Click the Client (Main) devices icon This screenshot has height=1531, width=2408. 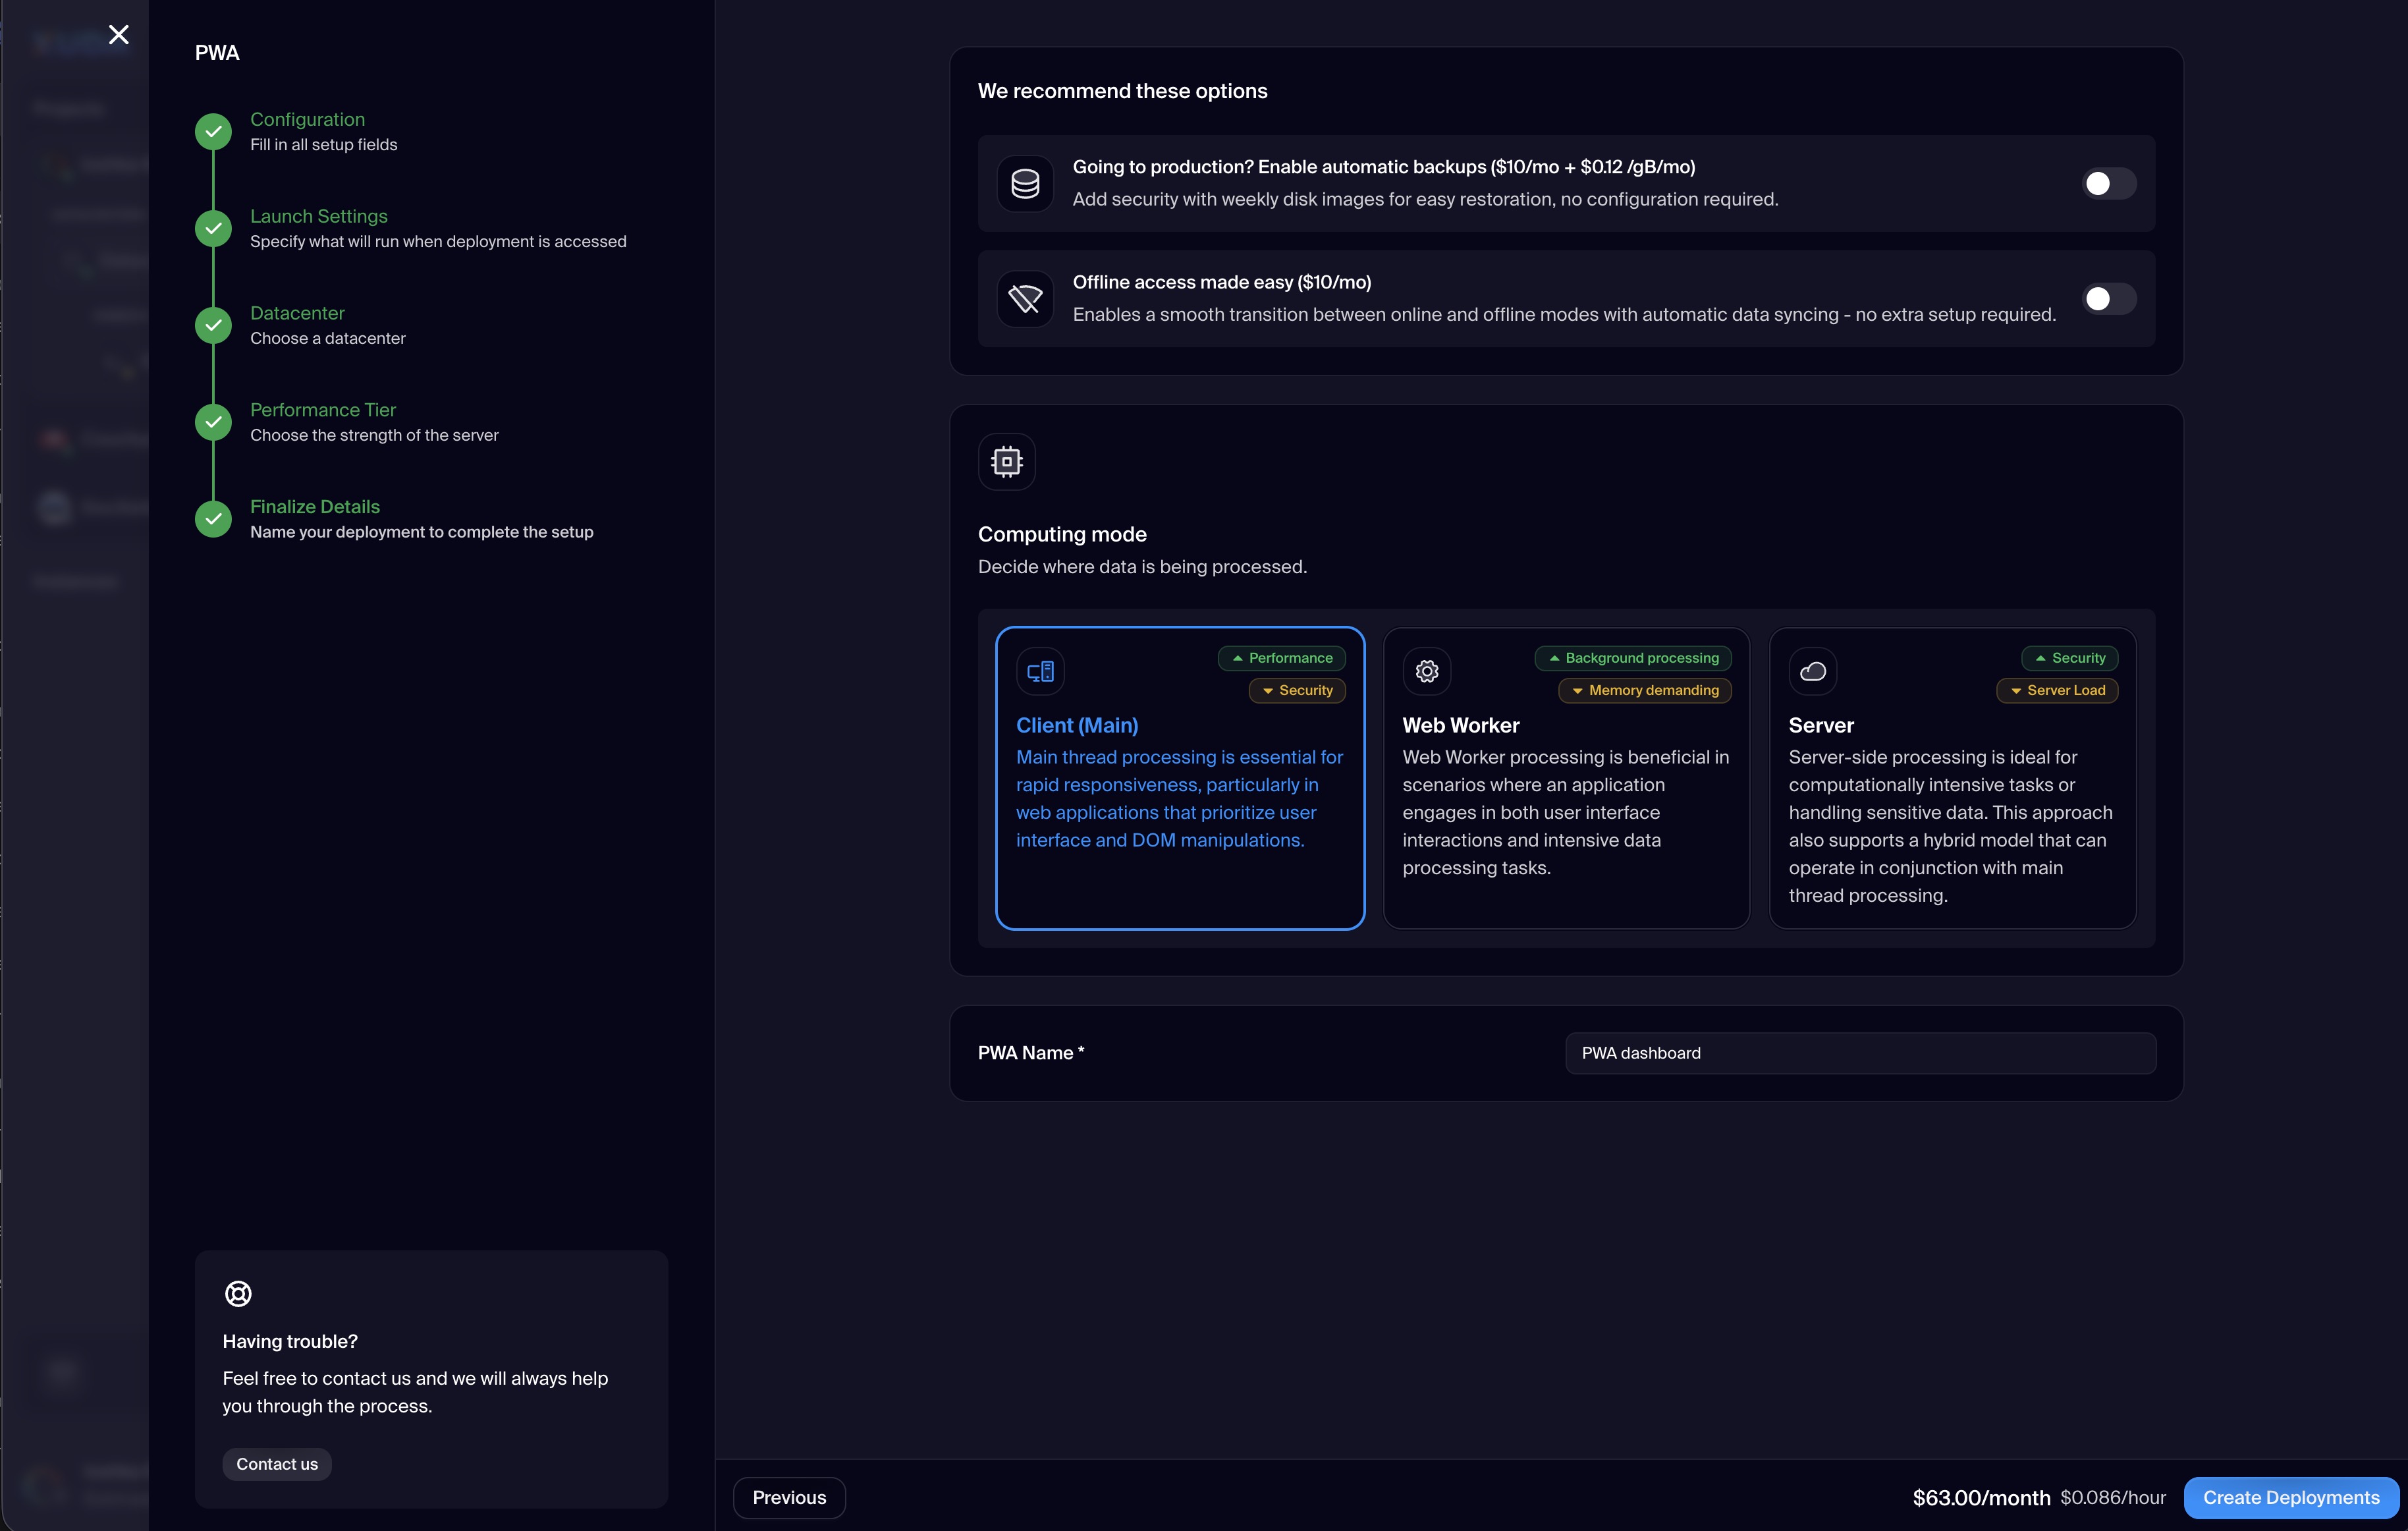click(1040, 671)
